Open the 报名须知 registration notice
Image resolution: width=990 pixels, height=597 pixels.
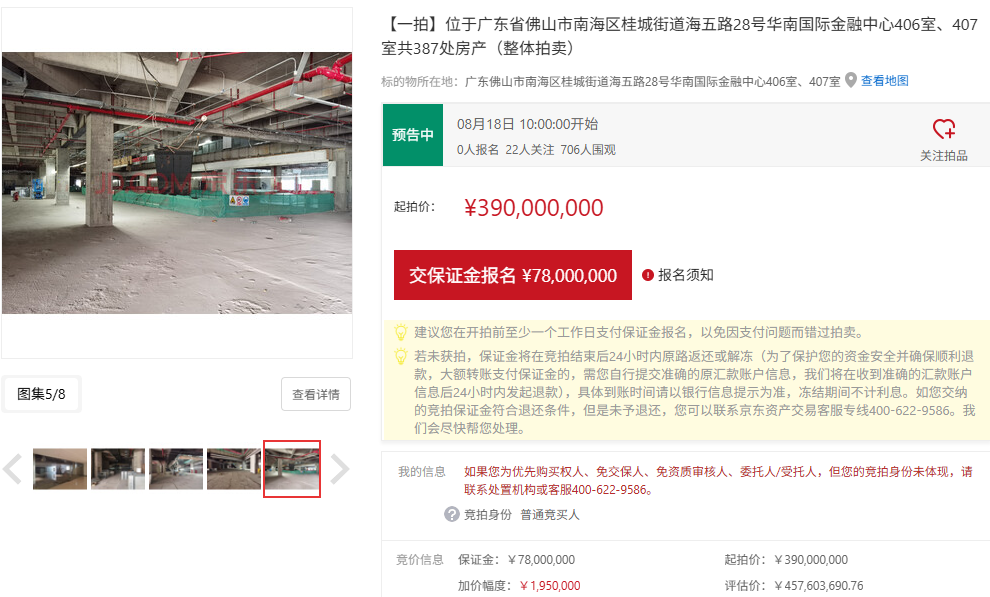(686, 275)
